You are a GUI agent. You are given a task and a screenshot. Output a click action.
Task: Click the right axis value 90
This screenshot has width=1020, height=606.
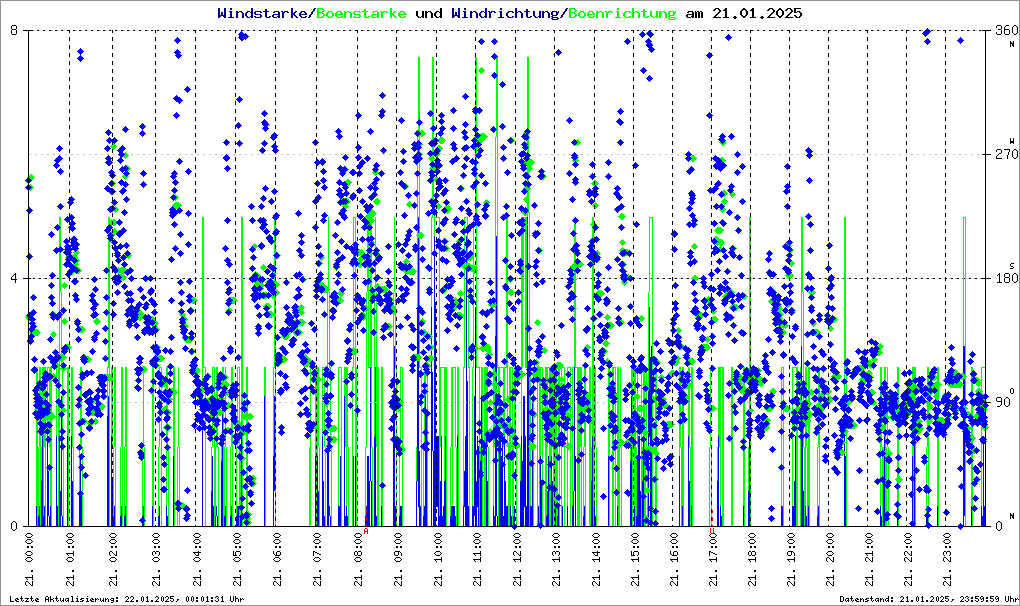tap(1002, 402)
